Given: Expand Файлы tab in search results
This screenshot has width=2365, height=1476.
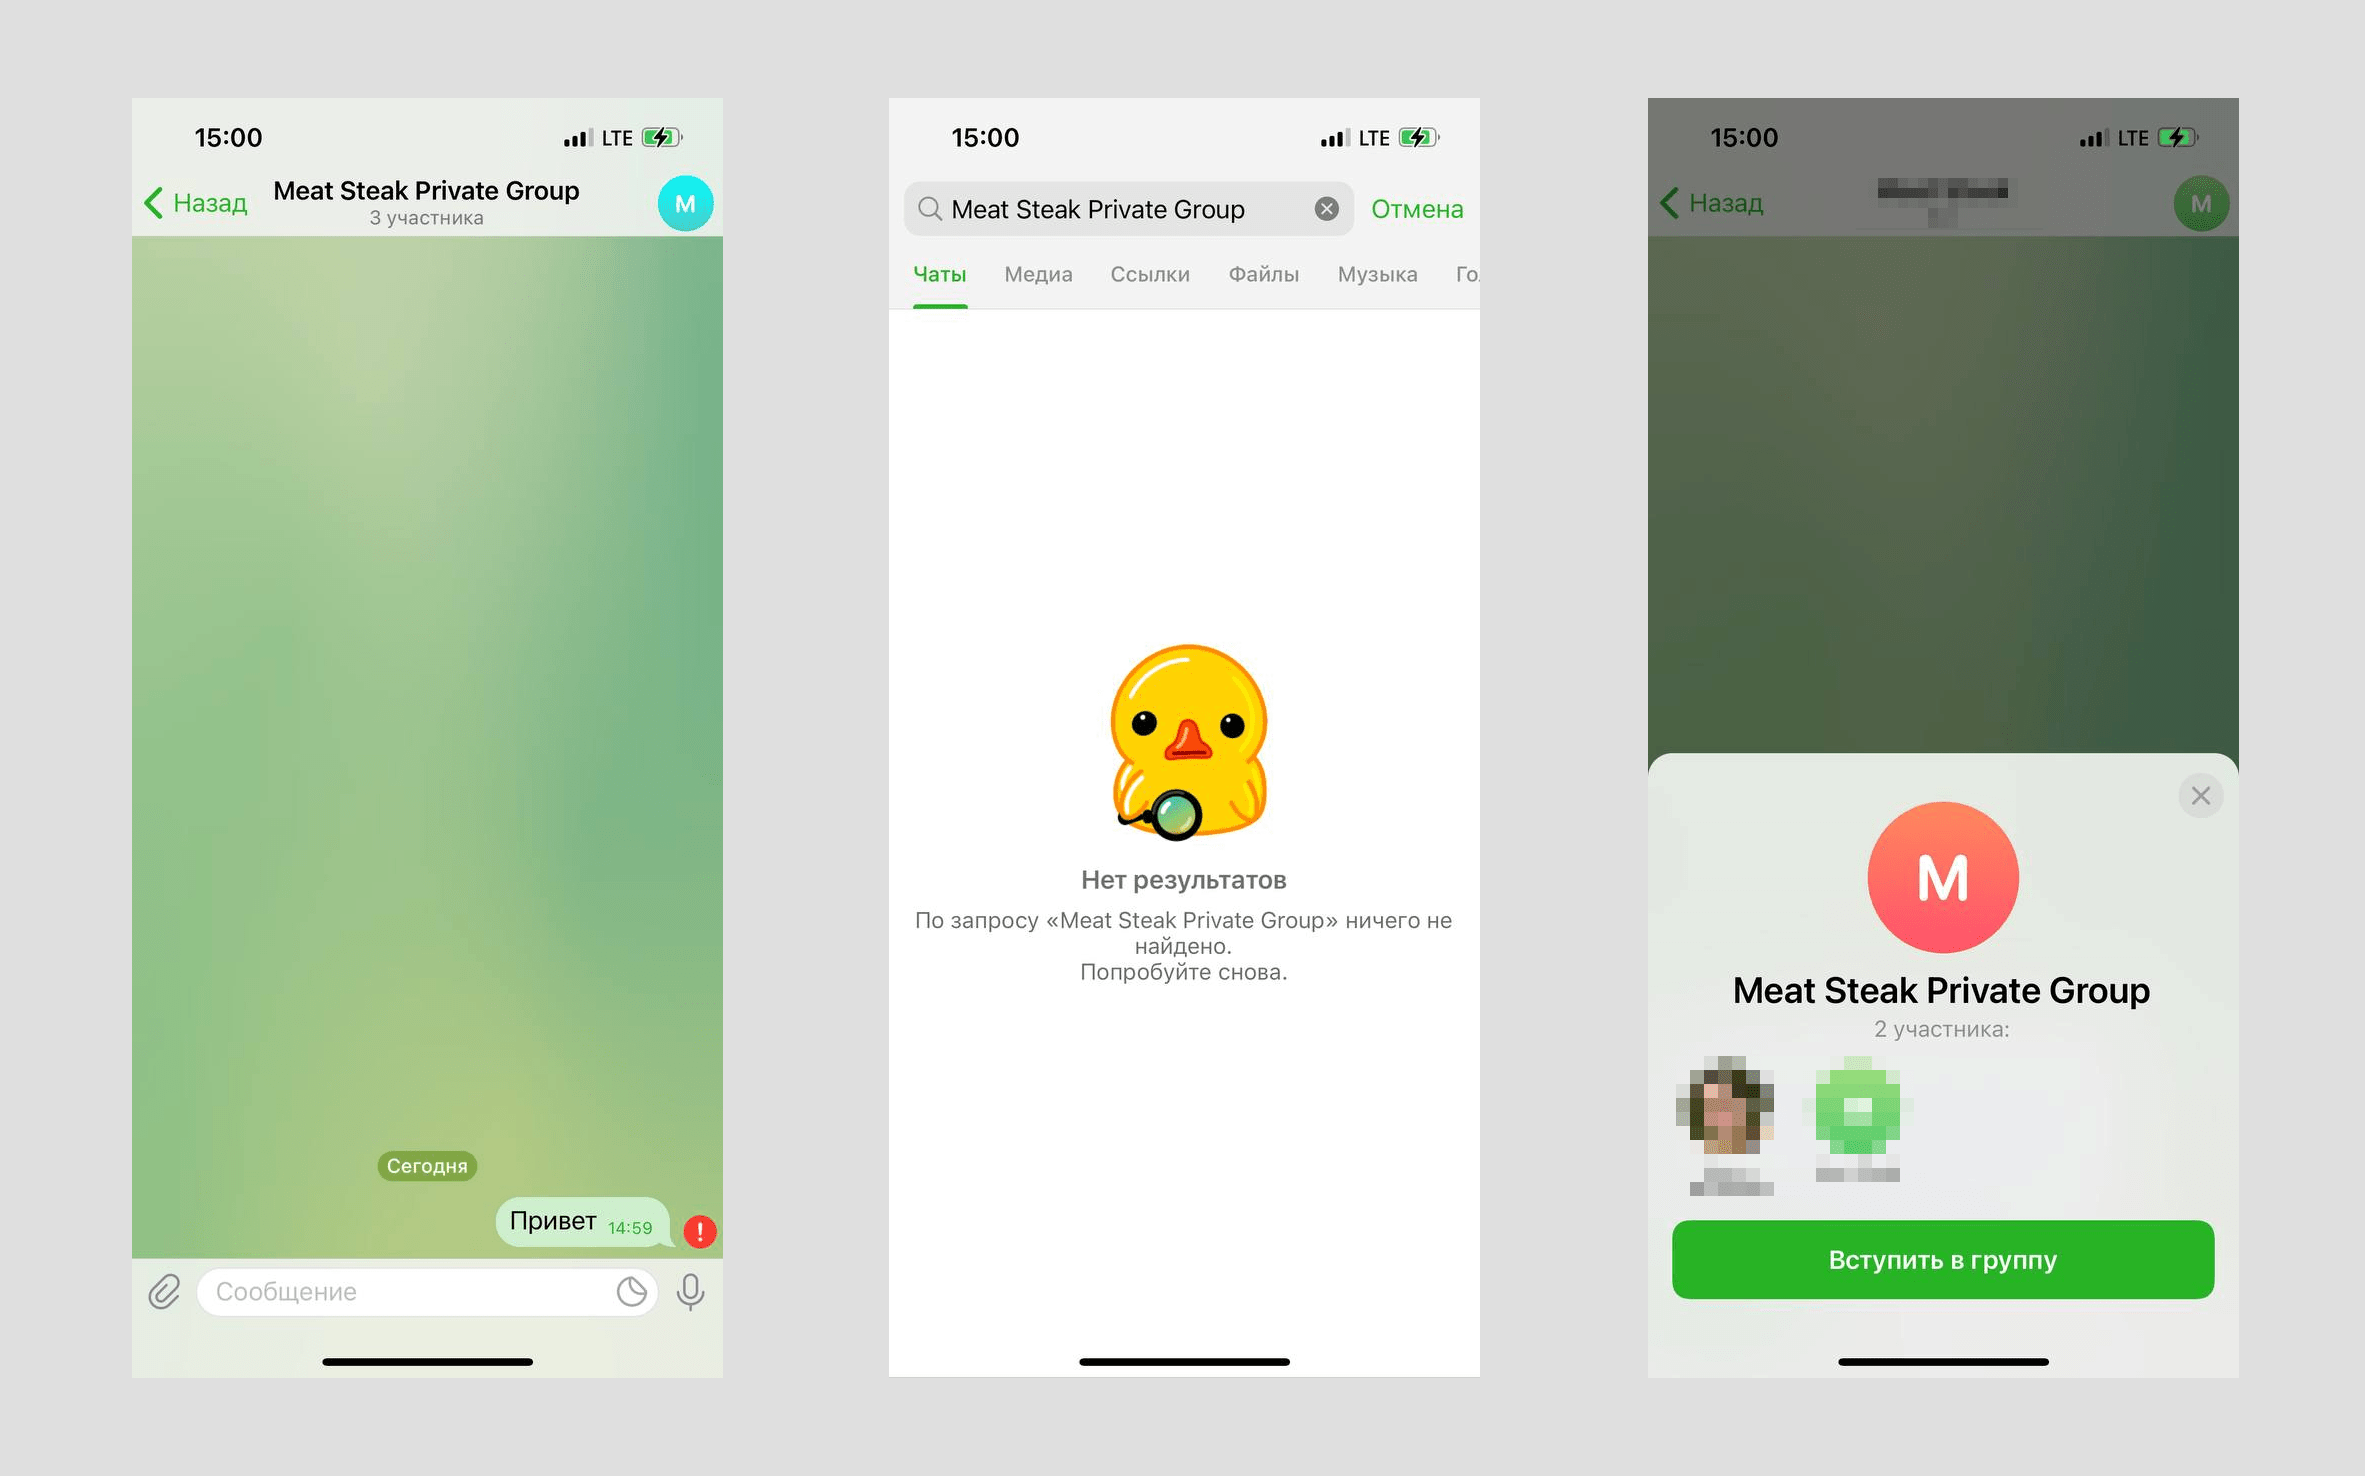Looking at the screenshot, I should coord(1262,275).
